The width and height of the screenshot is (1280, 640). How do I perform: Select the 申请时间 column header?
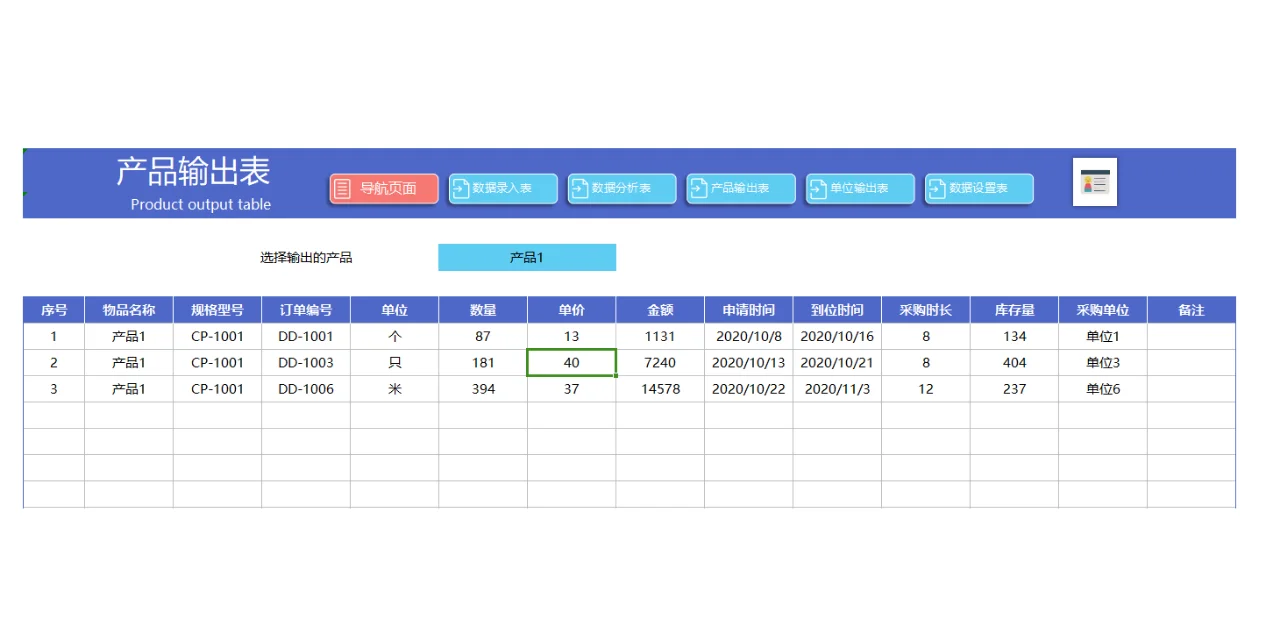point(749,310)
